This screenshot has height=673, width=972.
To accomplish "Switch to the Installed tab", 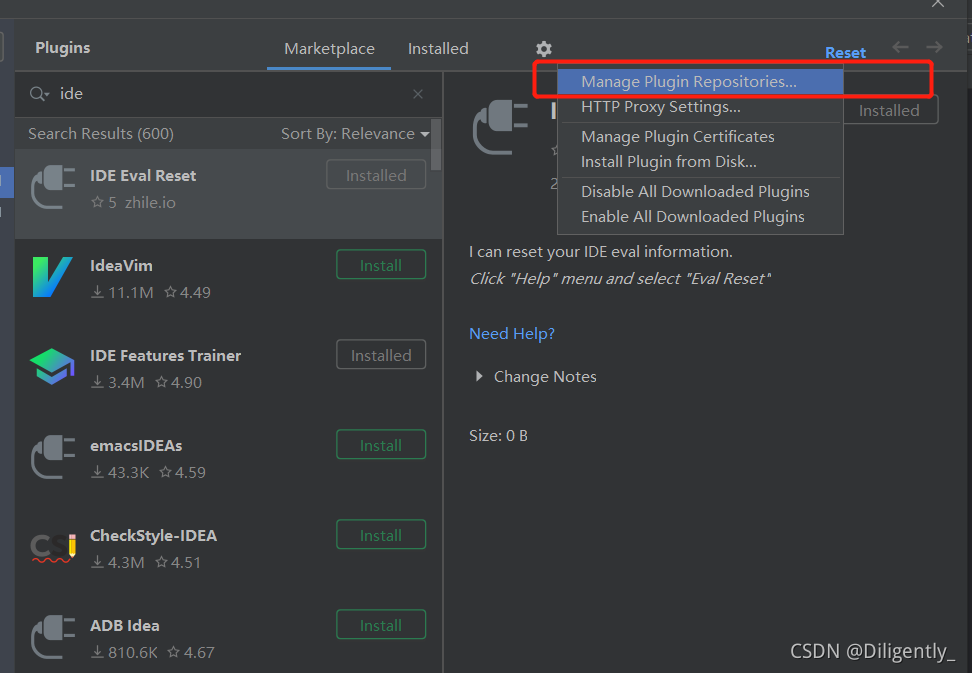I will click(x=438, y=49).
